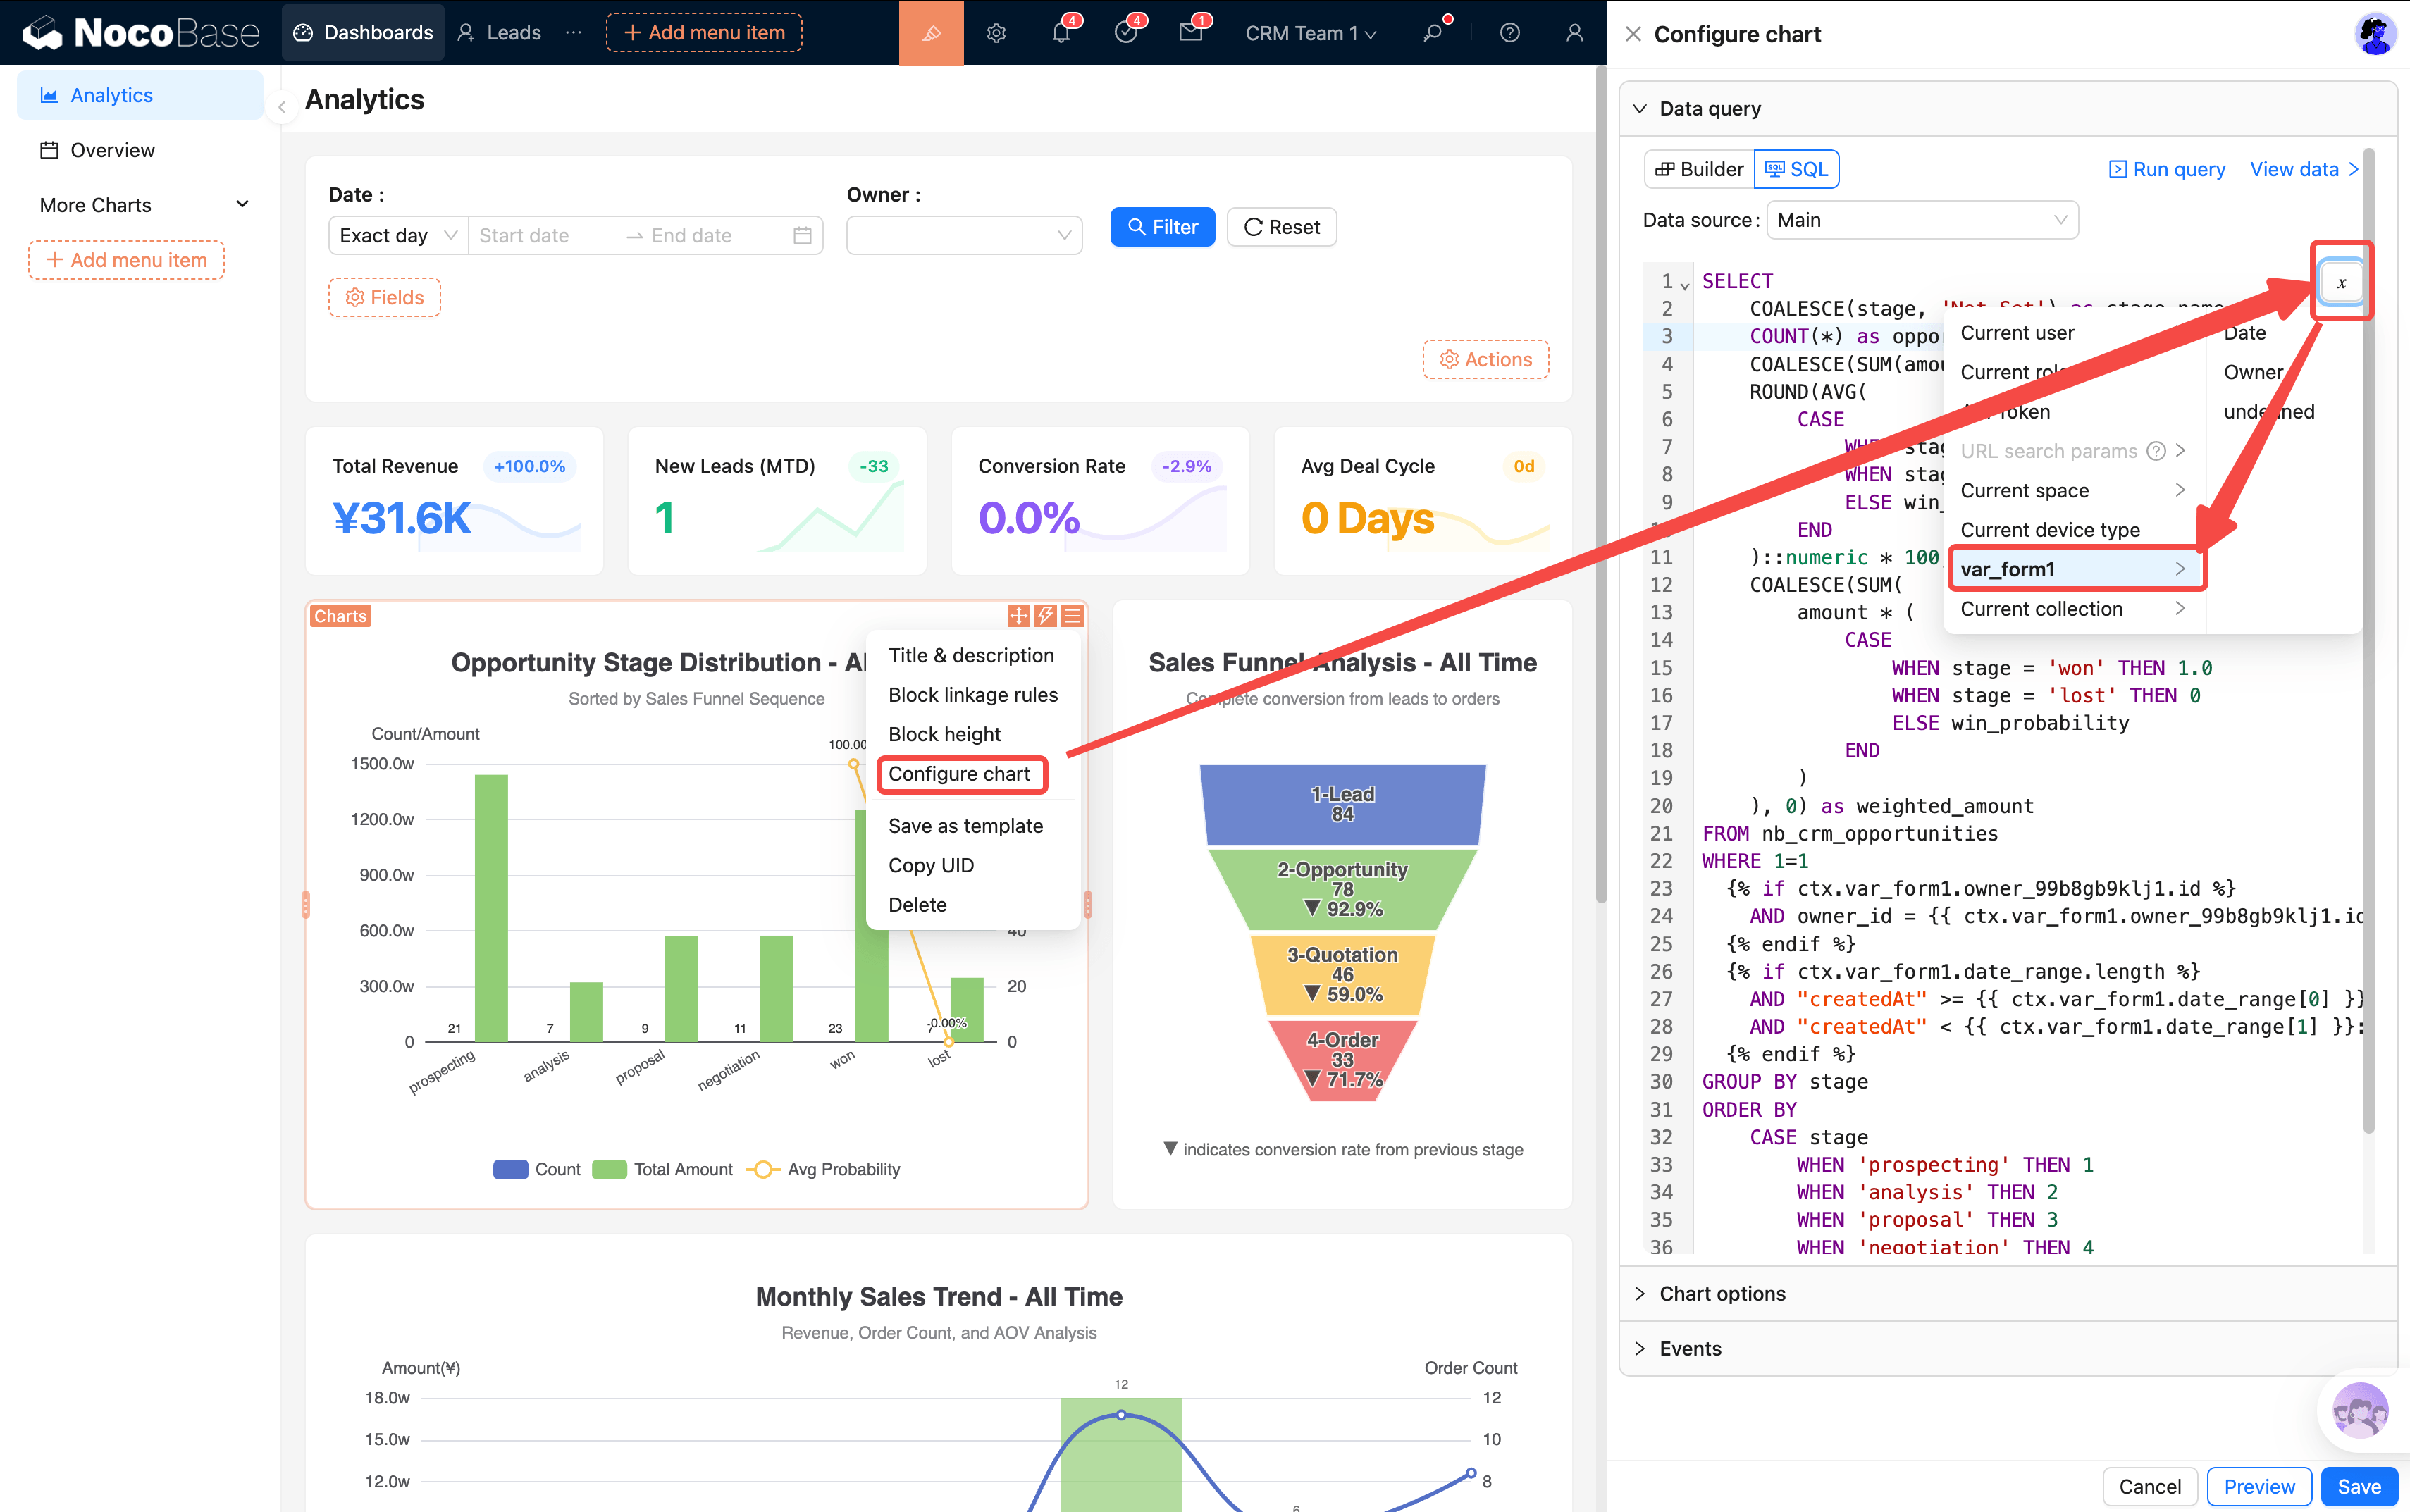Select Configure chart menu entry
This screenshot has width=2410, height=1512.
(959, 774)
